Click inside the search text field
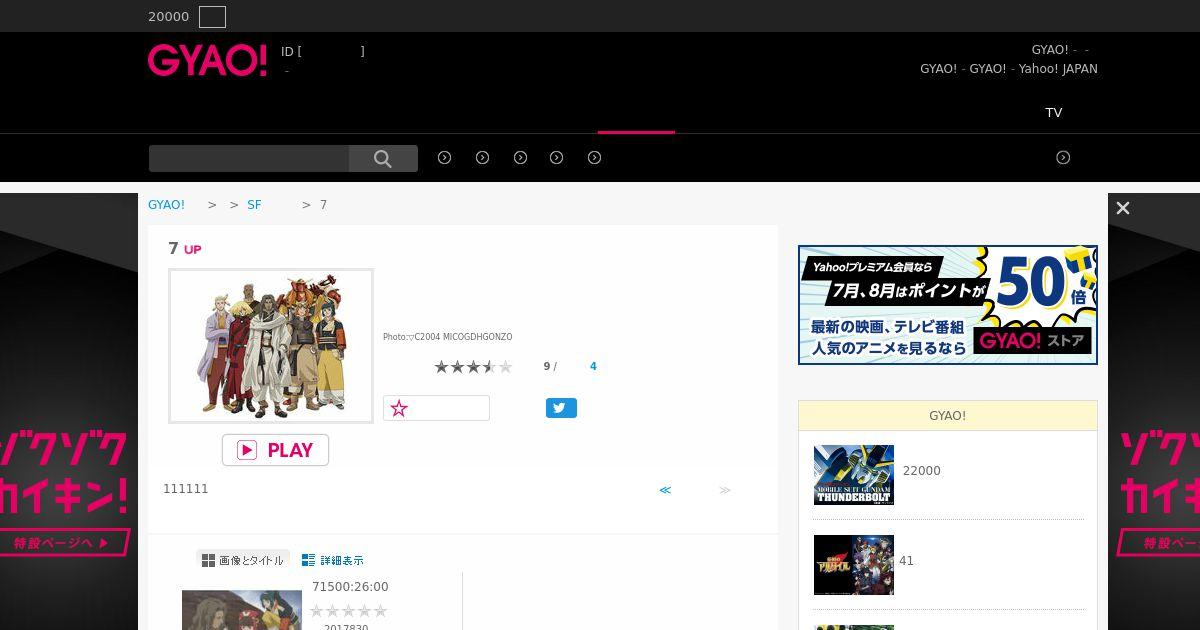1200x630 pixels. click(x=249, y=158)
